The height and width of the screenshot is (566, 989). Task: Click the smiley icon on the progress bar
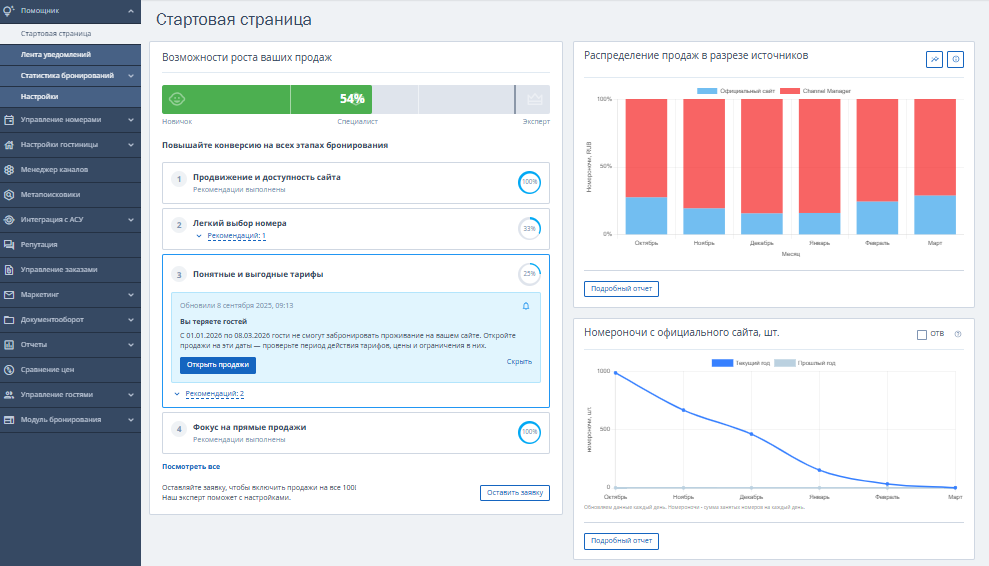click(177, 99)
